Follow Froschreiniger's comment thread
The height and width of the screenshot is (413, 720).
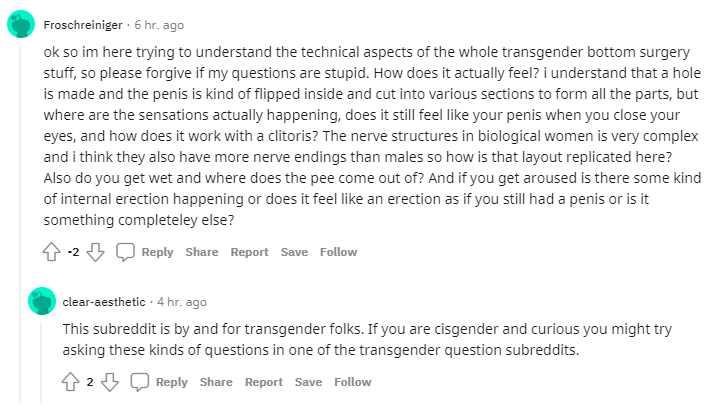pyautogui.click(x=338, y=252)
